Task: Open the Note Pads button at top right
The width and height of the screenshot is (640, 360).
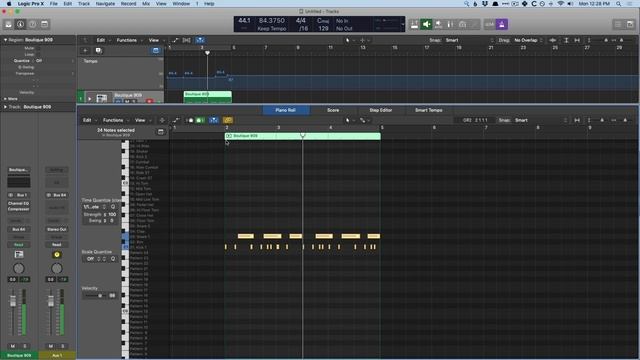Action: coord(630,24)
